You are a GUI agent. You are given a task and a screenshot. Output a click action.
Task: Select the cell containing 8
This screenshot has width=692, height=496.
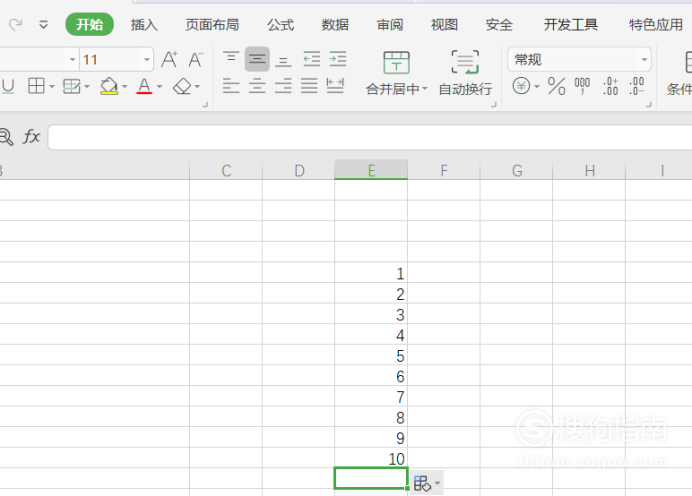(x=371, y=417)
